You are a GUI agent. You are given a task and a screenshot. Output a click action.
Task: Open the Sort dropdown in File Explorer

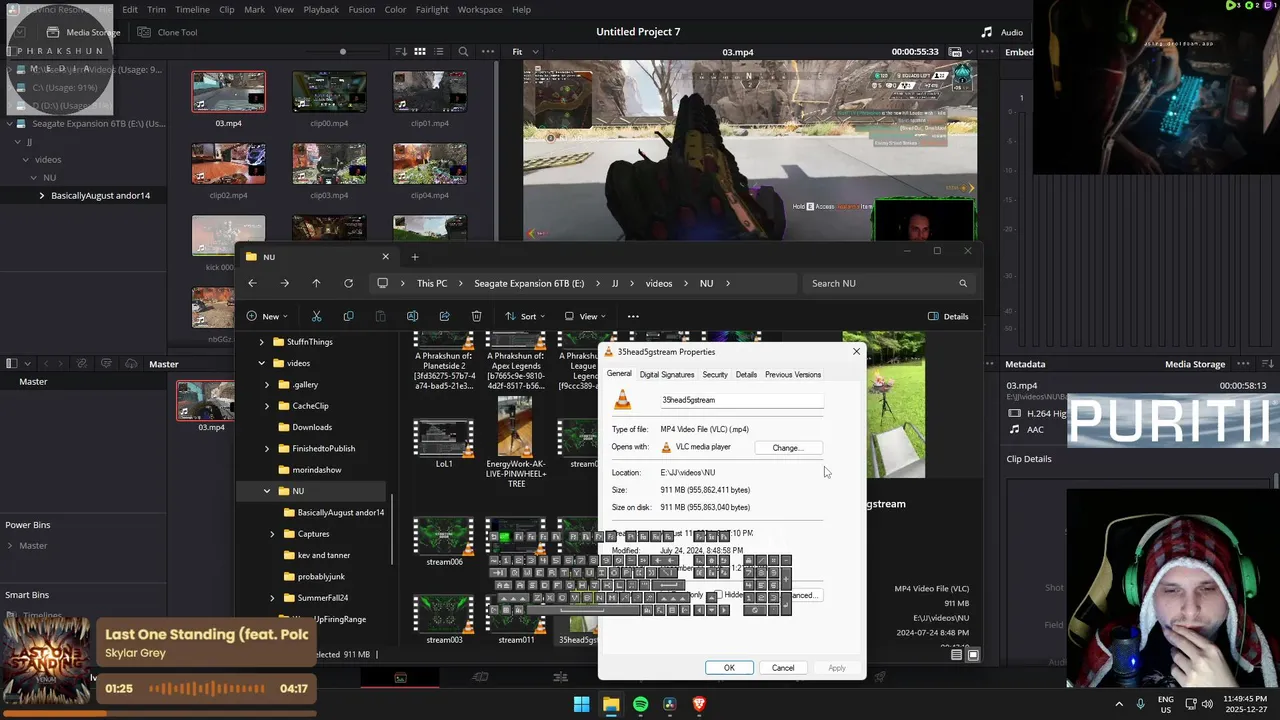(x=525, y=316)
